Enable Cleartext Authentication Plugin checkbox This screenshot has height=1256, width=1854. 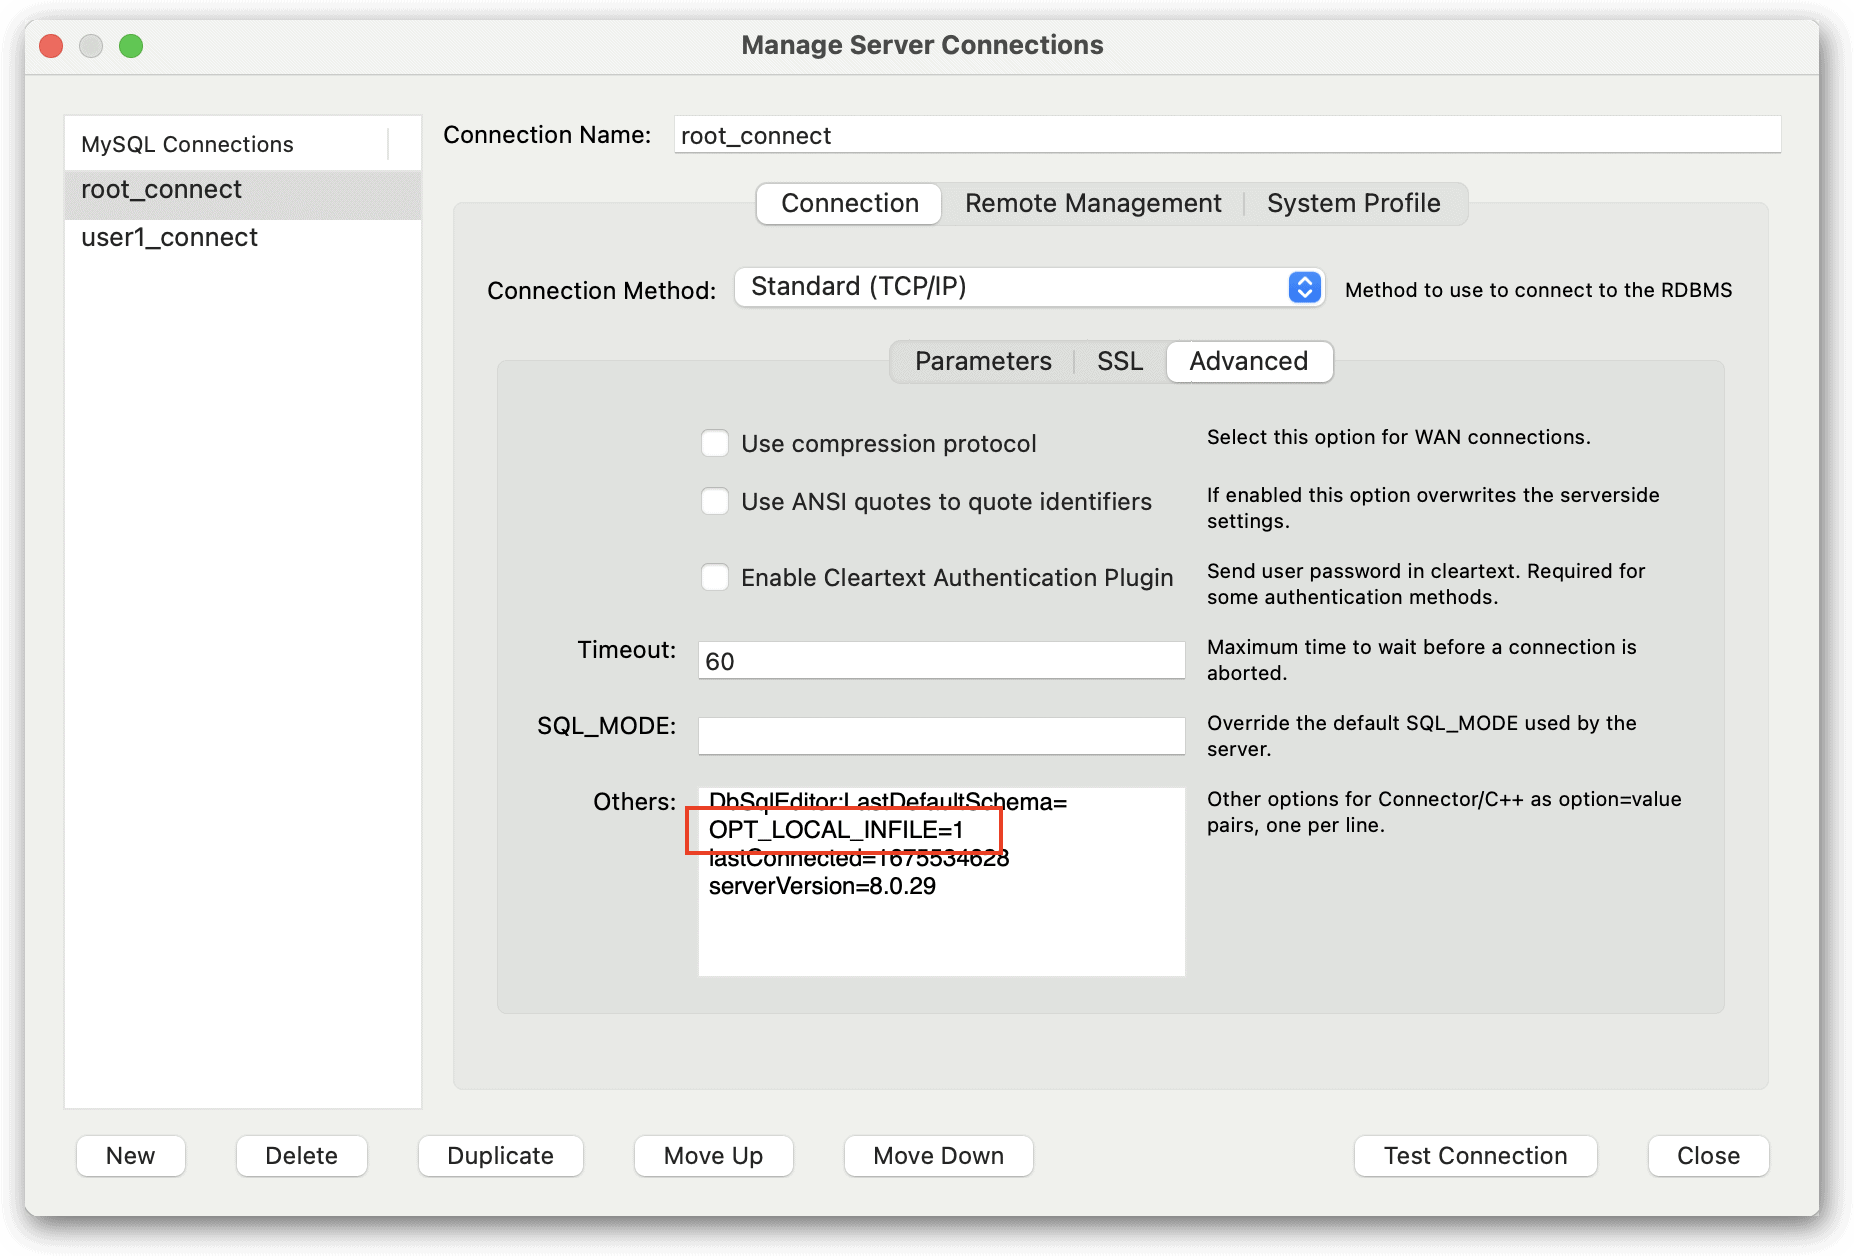pos(715,577)
